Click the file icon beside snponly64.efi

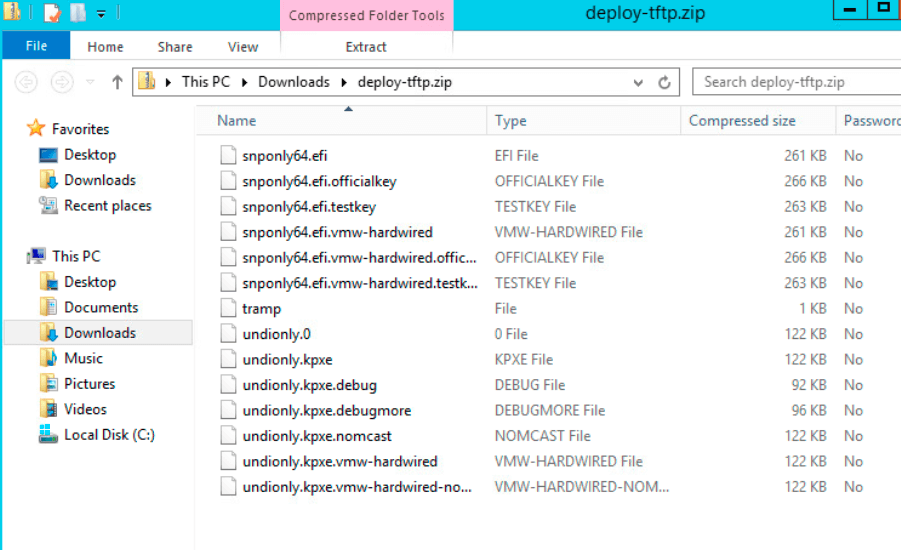[x=228, y=155]
